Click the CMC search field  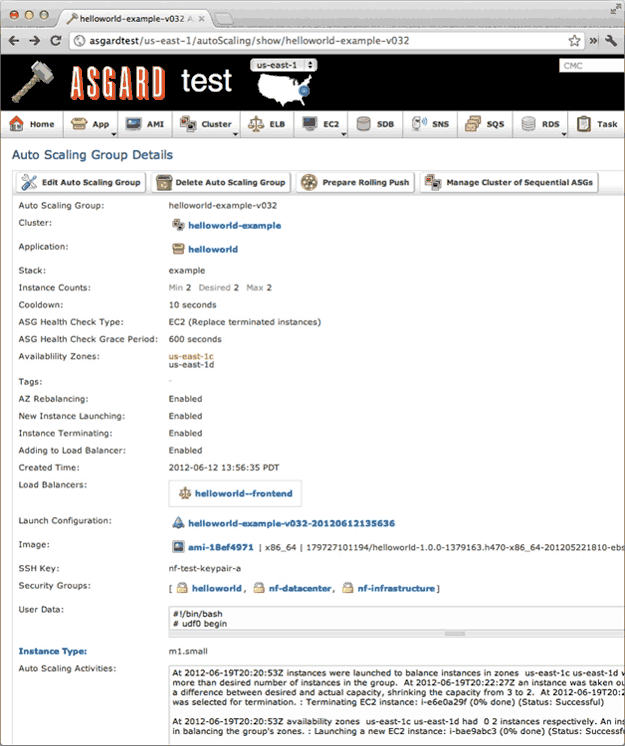coord(592,66)
